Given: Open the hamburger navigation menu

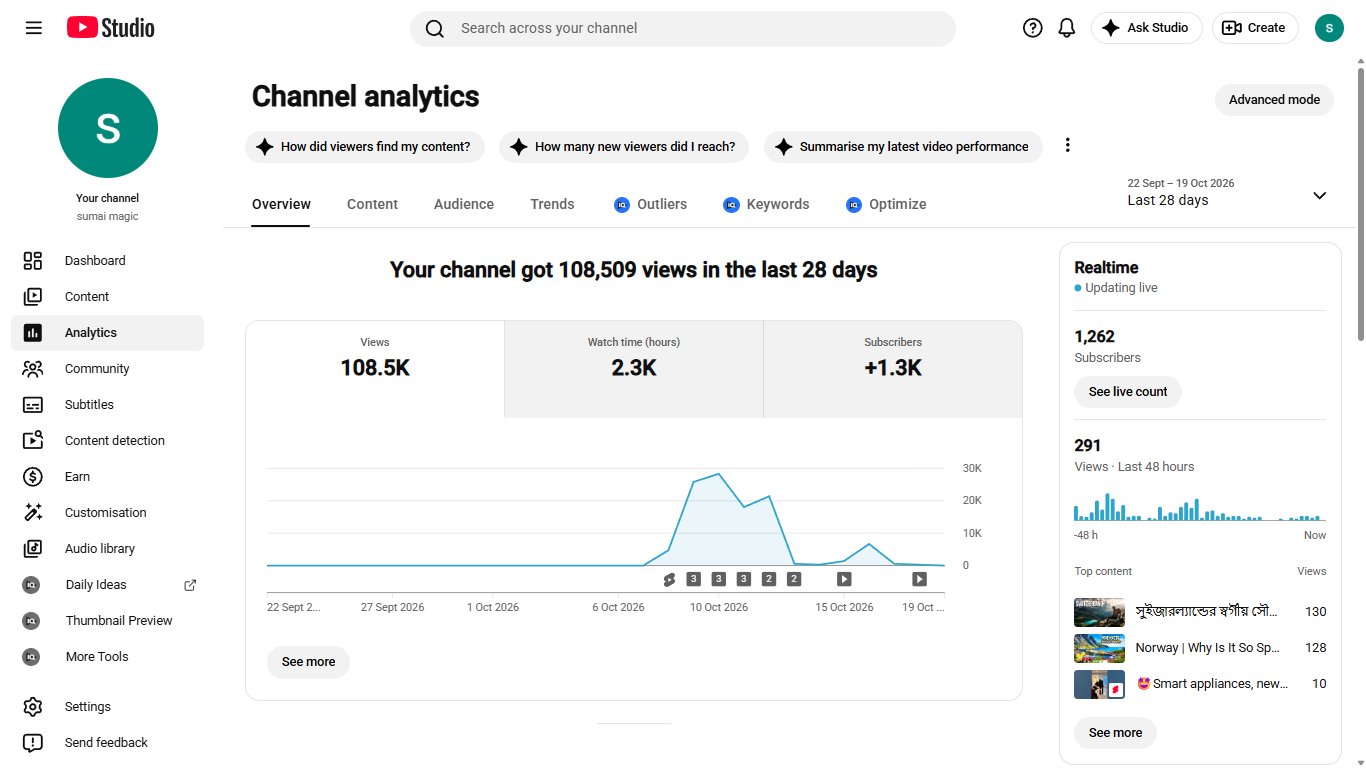Looking at the screenshot, I should (34, 28).
